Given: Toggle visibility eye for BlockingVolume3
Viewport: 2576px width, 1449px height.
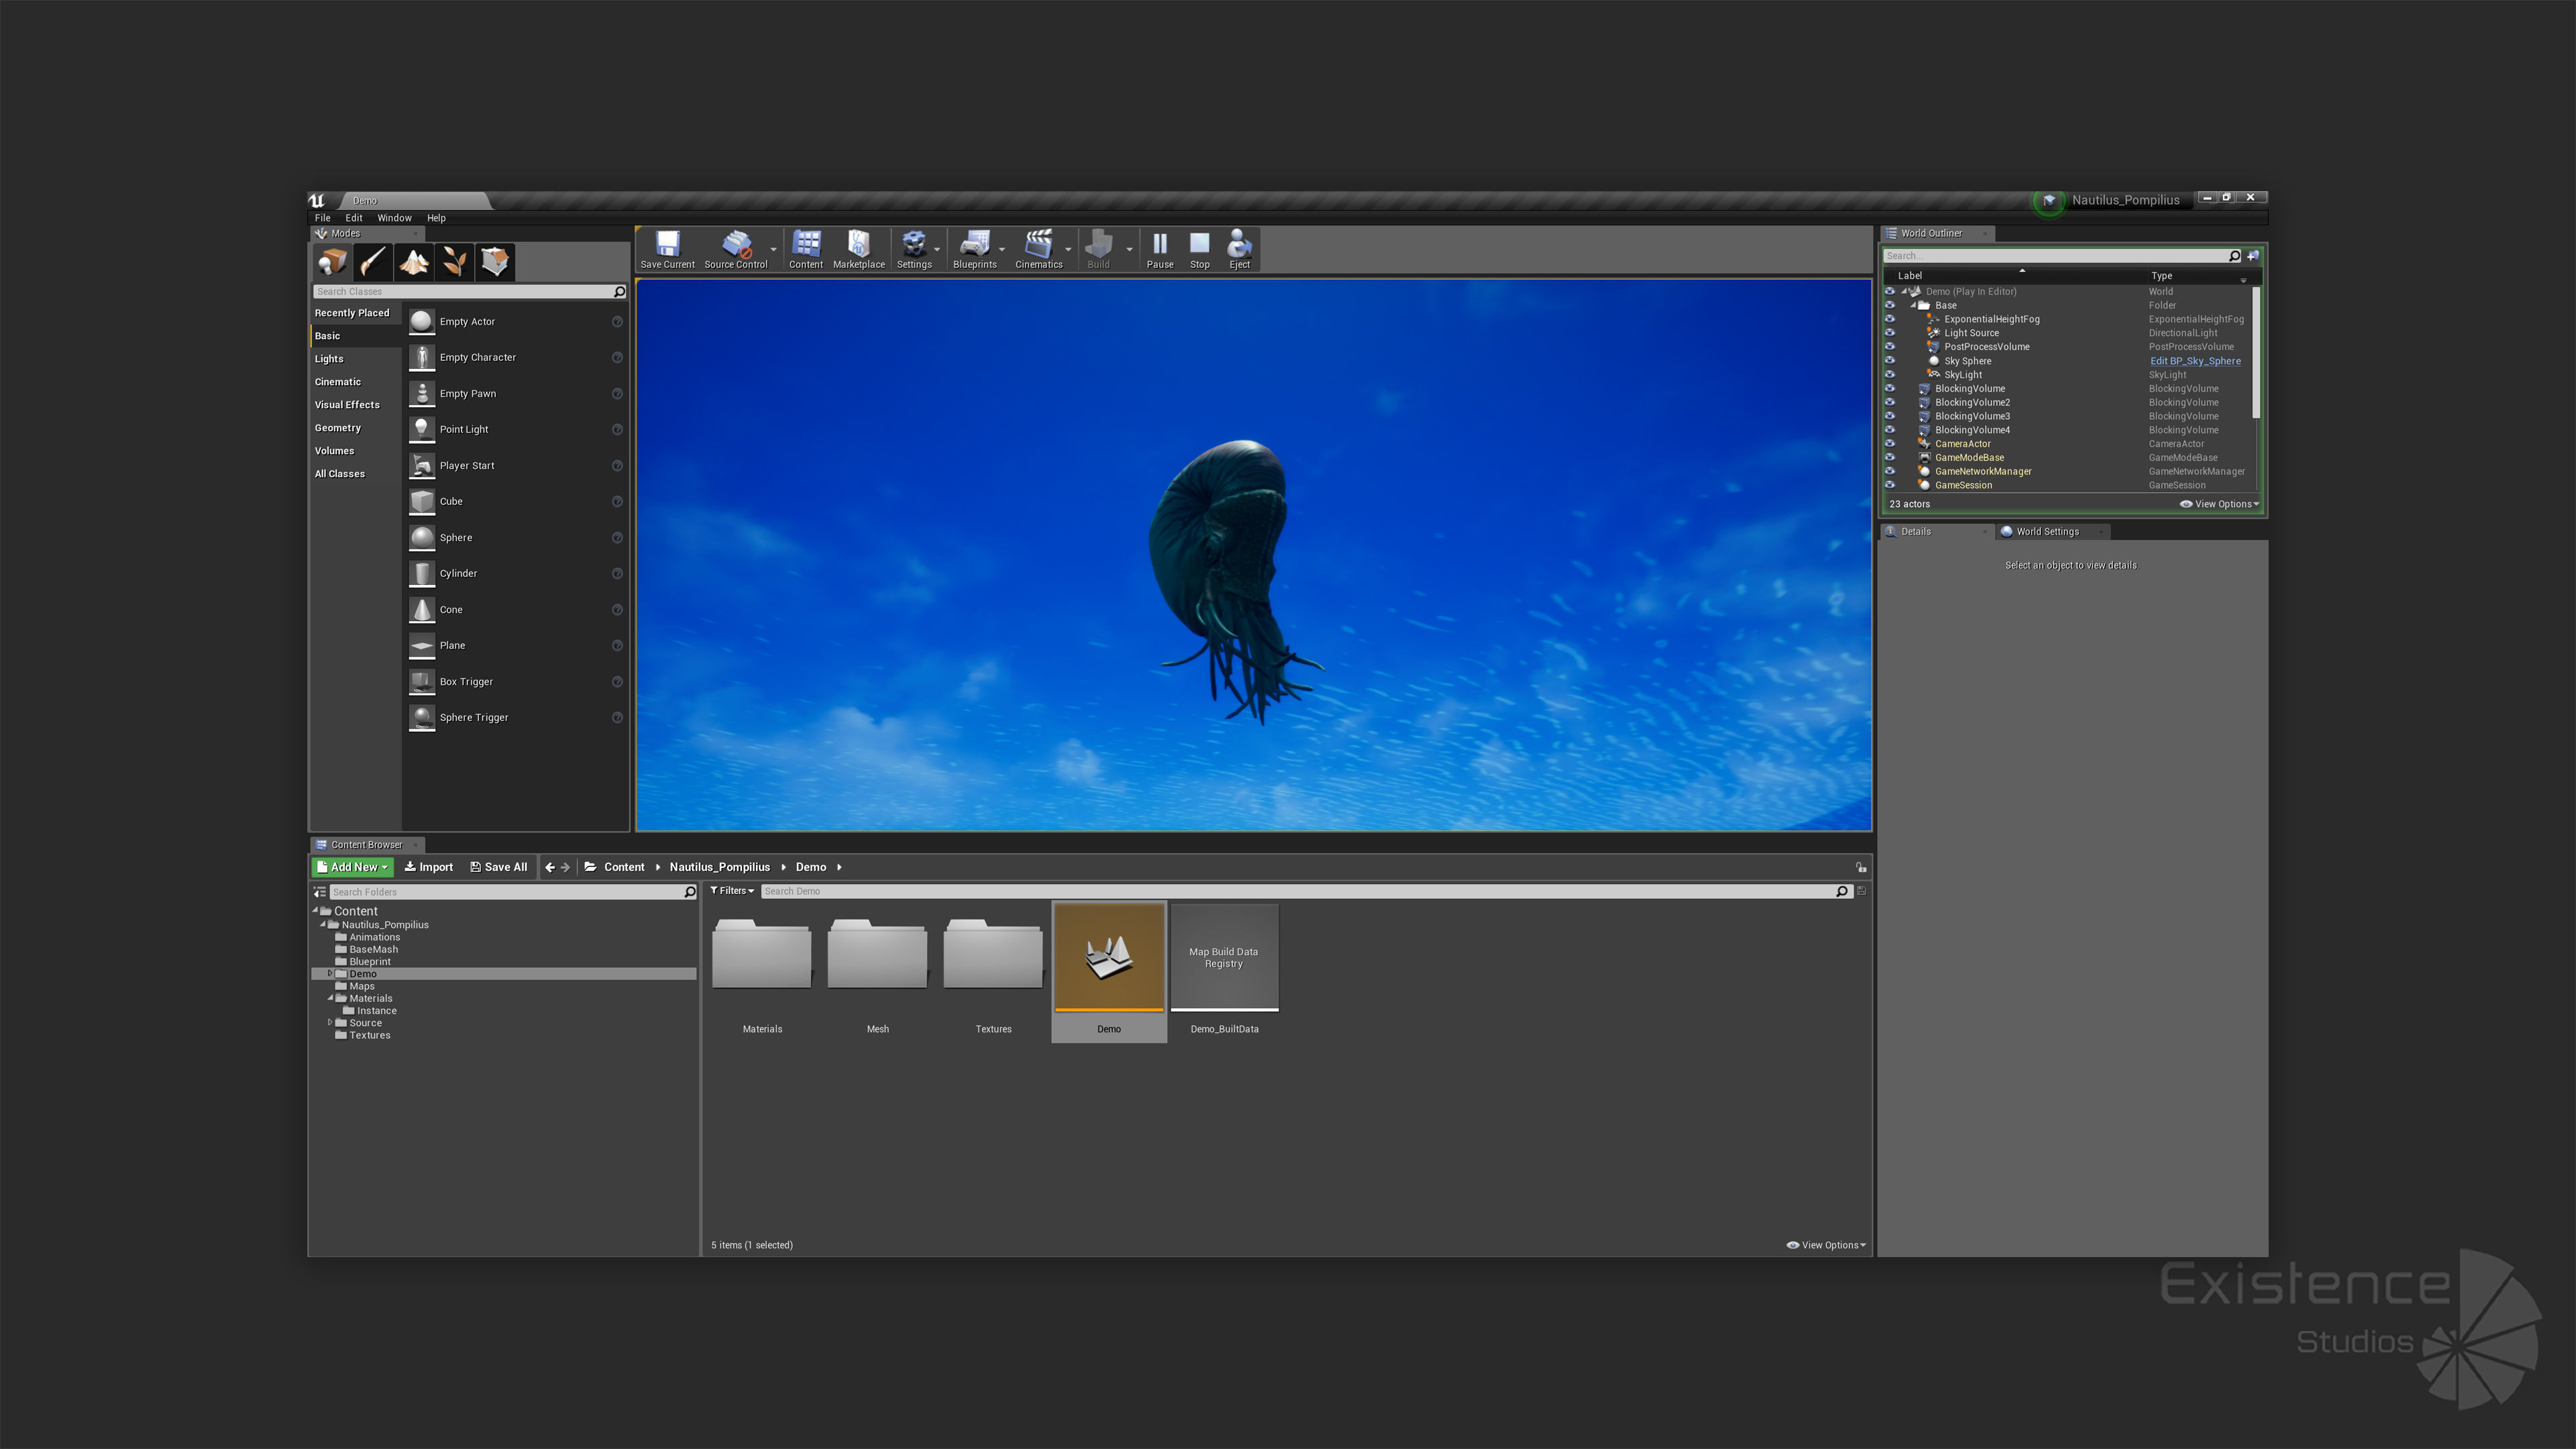Looking at the screenshot, I should tap(1889, 416).
